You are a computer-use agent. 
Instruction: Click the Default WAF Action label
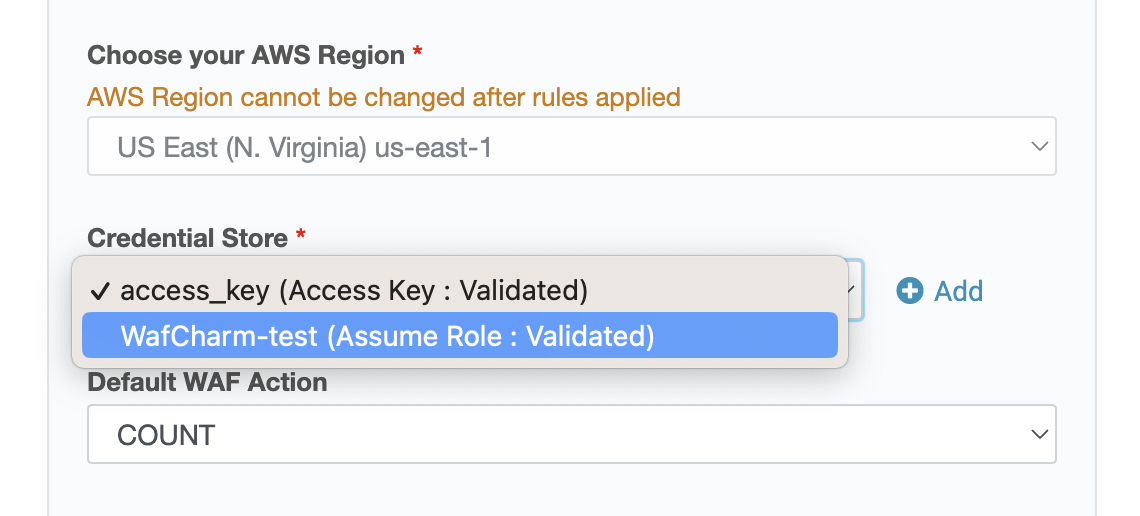pos(207,382)
